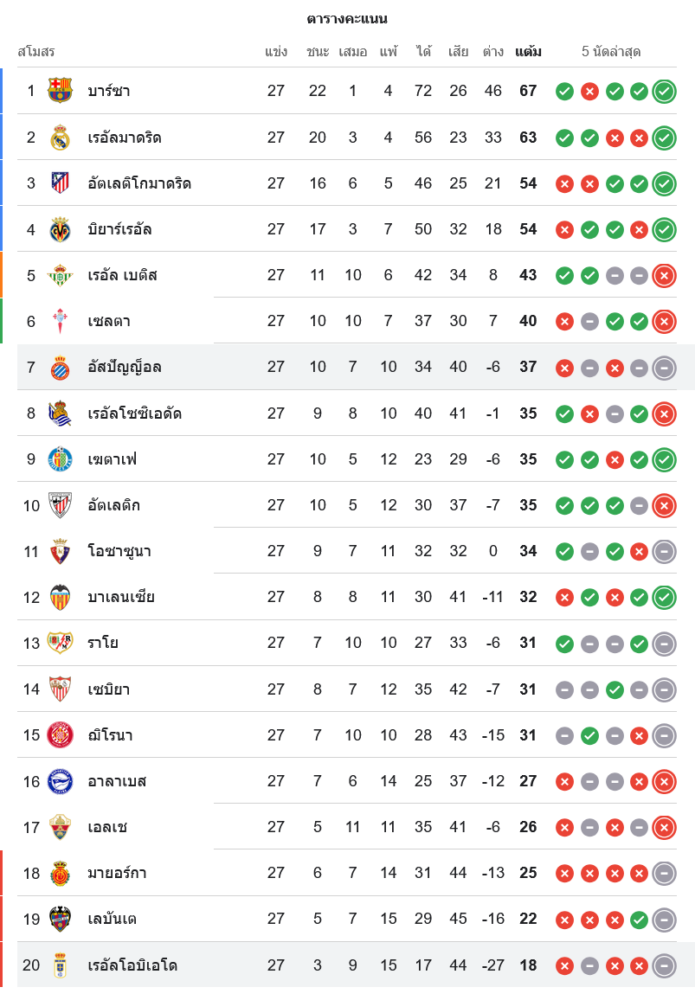Image resolution: width=695 pixels, height=1000 pixels.
Task: Click the สโมสร column header
Action: click(36, 51)
